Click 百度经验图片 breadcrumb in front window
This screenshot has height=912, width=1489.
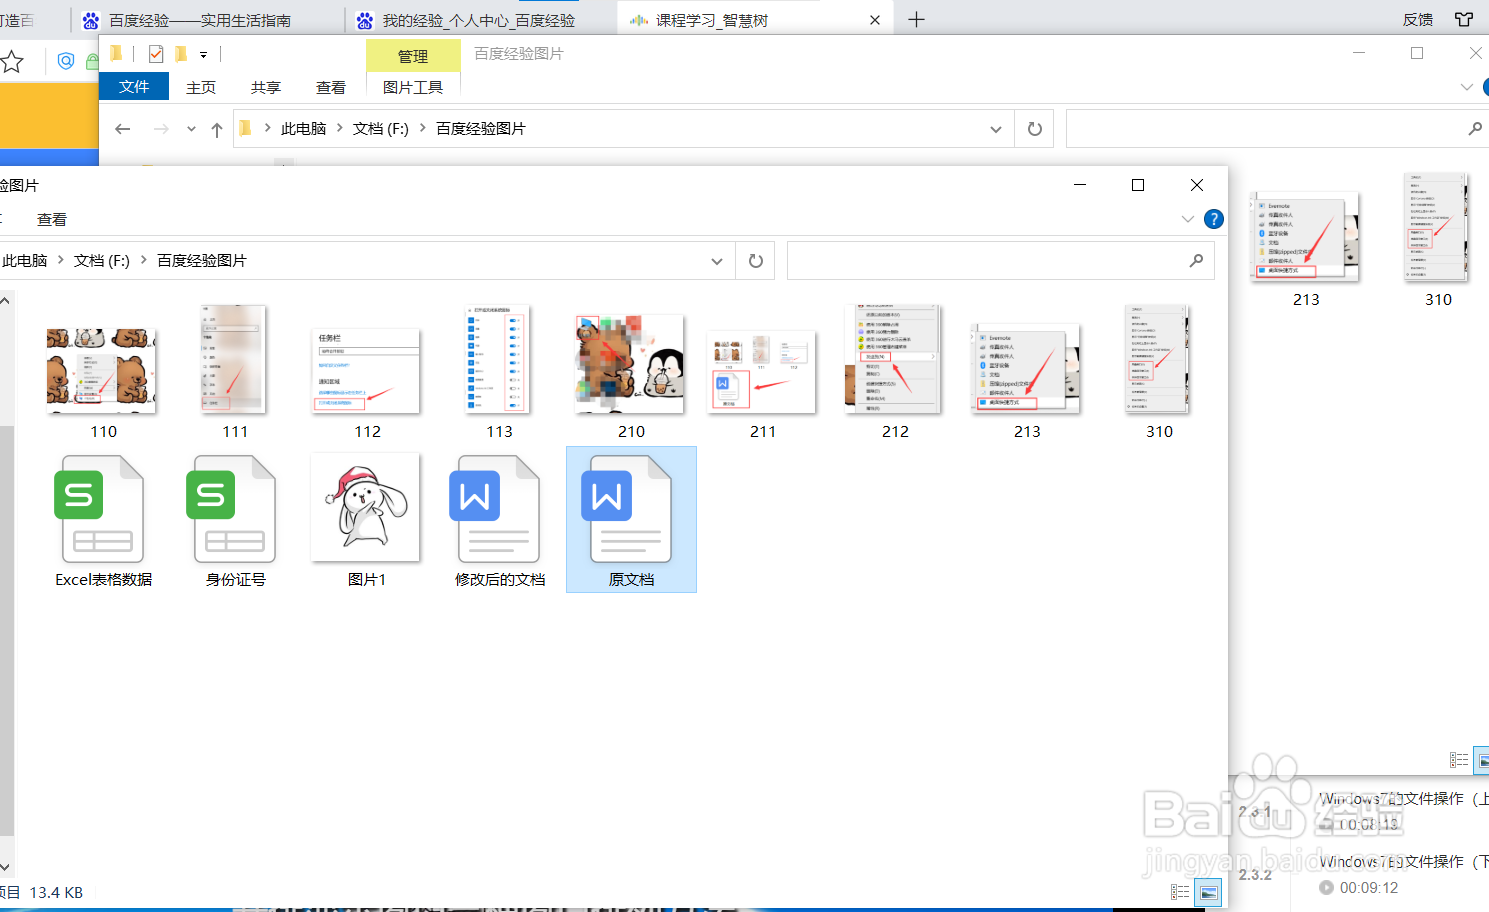click(202, 261)
